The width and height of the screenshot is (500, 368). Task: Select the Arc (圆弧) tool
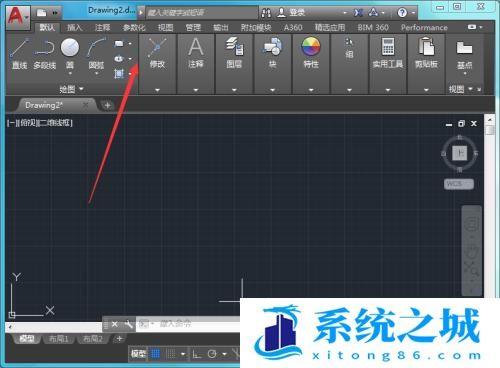click(96, 53)
